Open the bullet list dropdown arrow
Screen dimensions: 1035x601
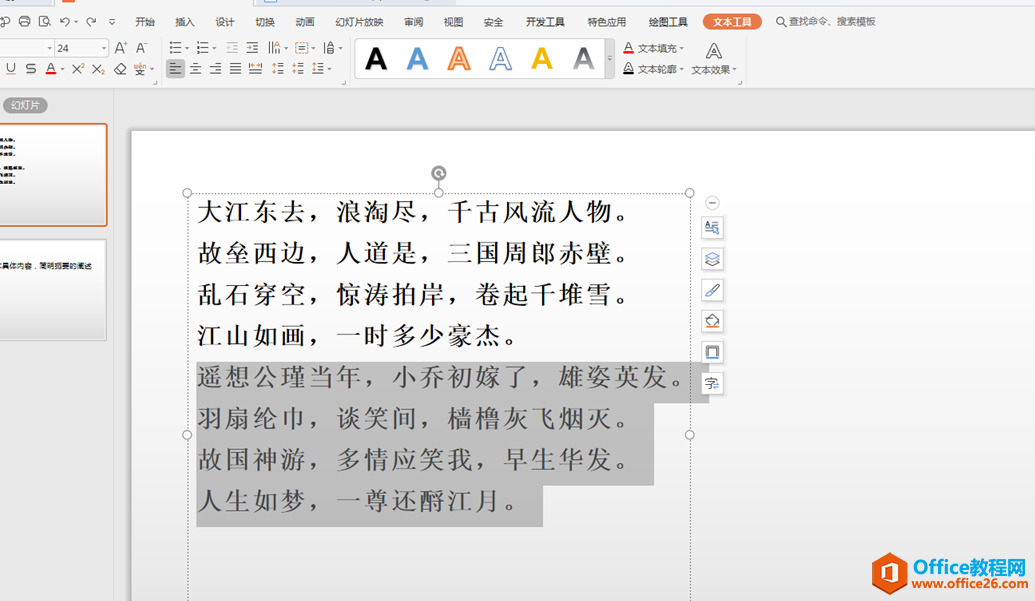click(x=187, y=47)
